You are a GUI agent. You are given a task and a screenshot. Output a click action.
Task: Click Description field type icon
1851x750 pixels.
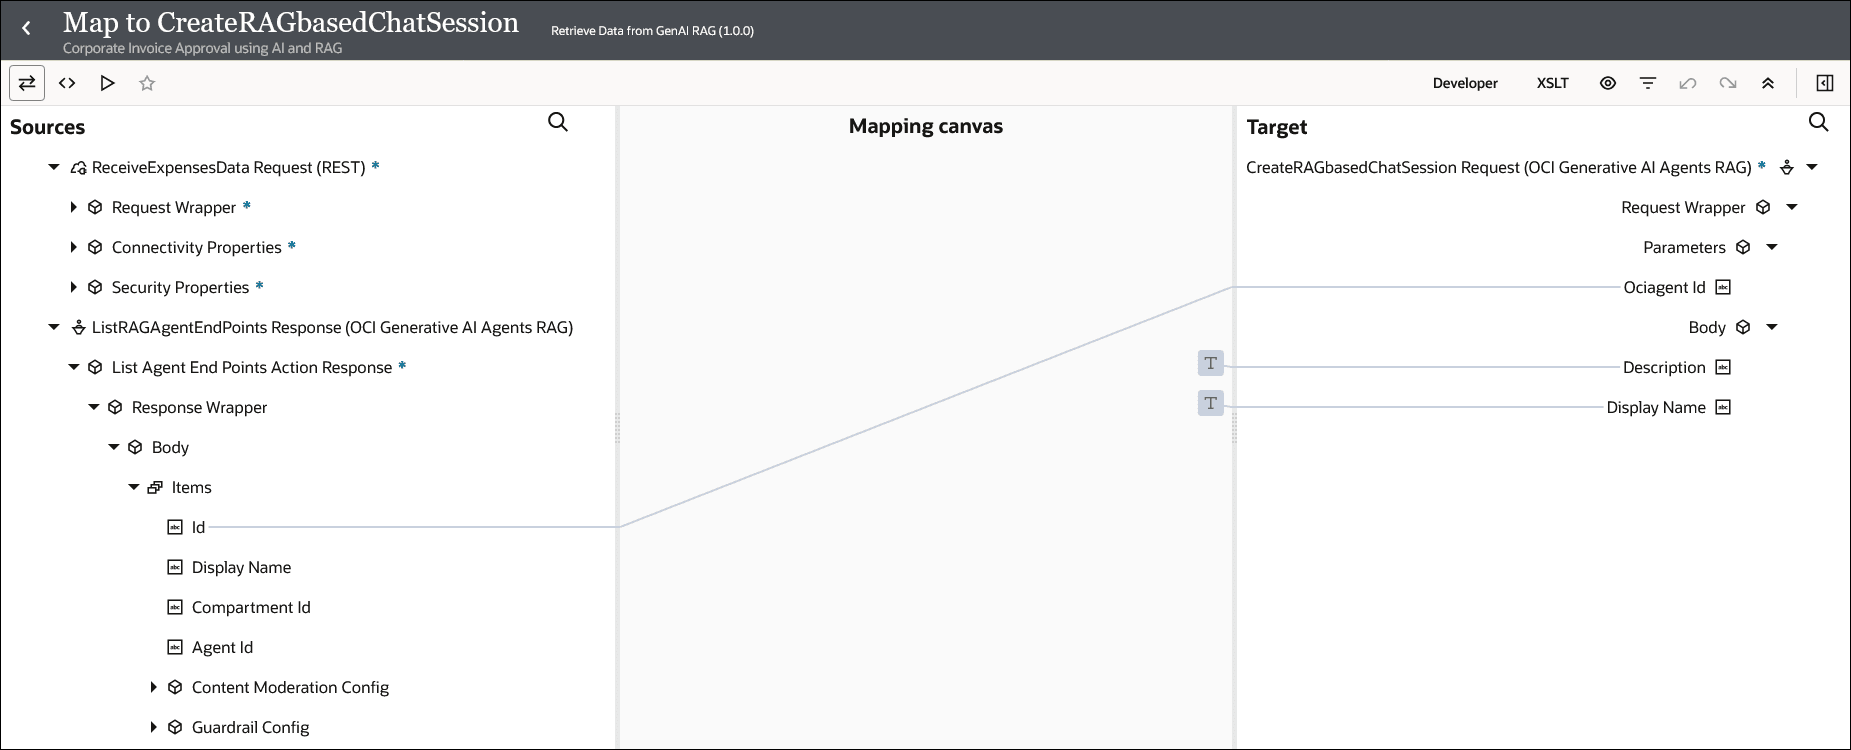tap(1723, 367)
